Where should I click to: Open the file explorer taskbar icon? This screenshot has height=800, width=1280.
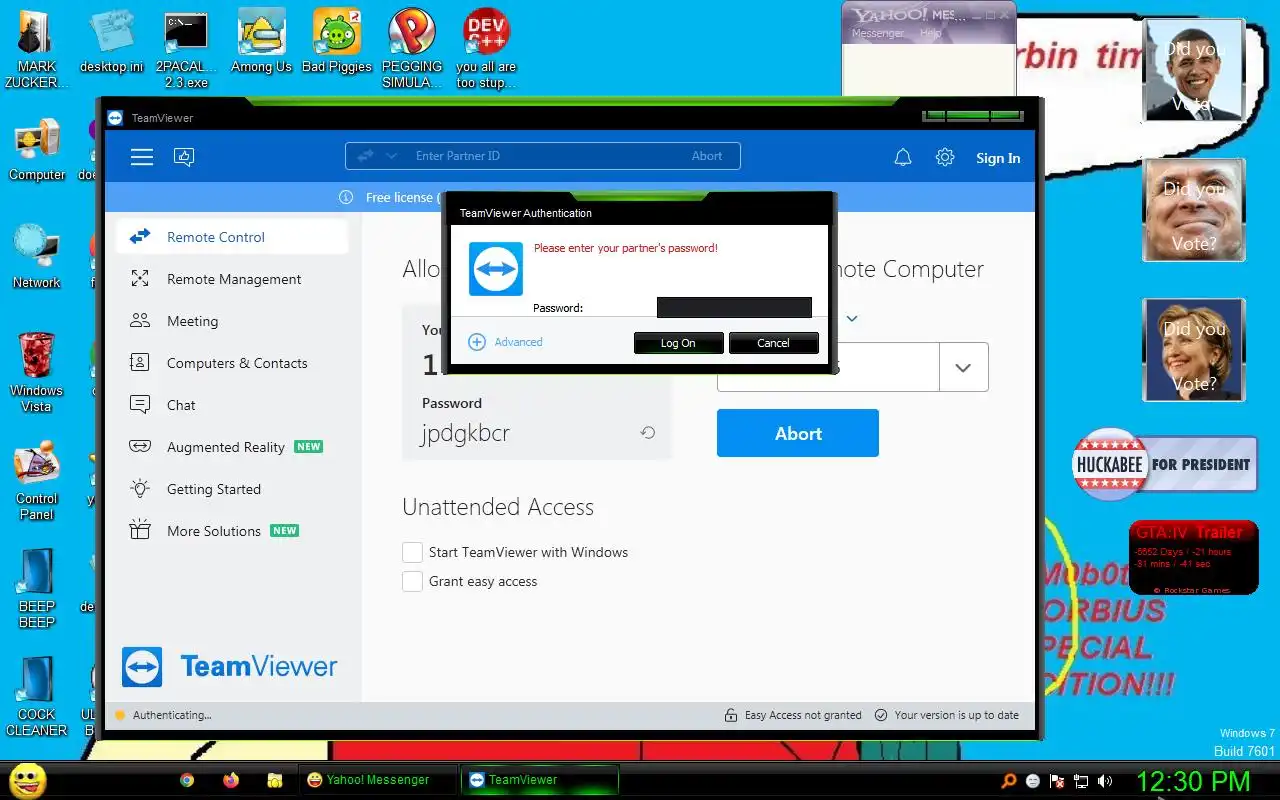275,780
